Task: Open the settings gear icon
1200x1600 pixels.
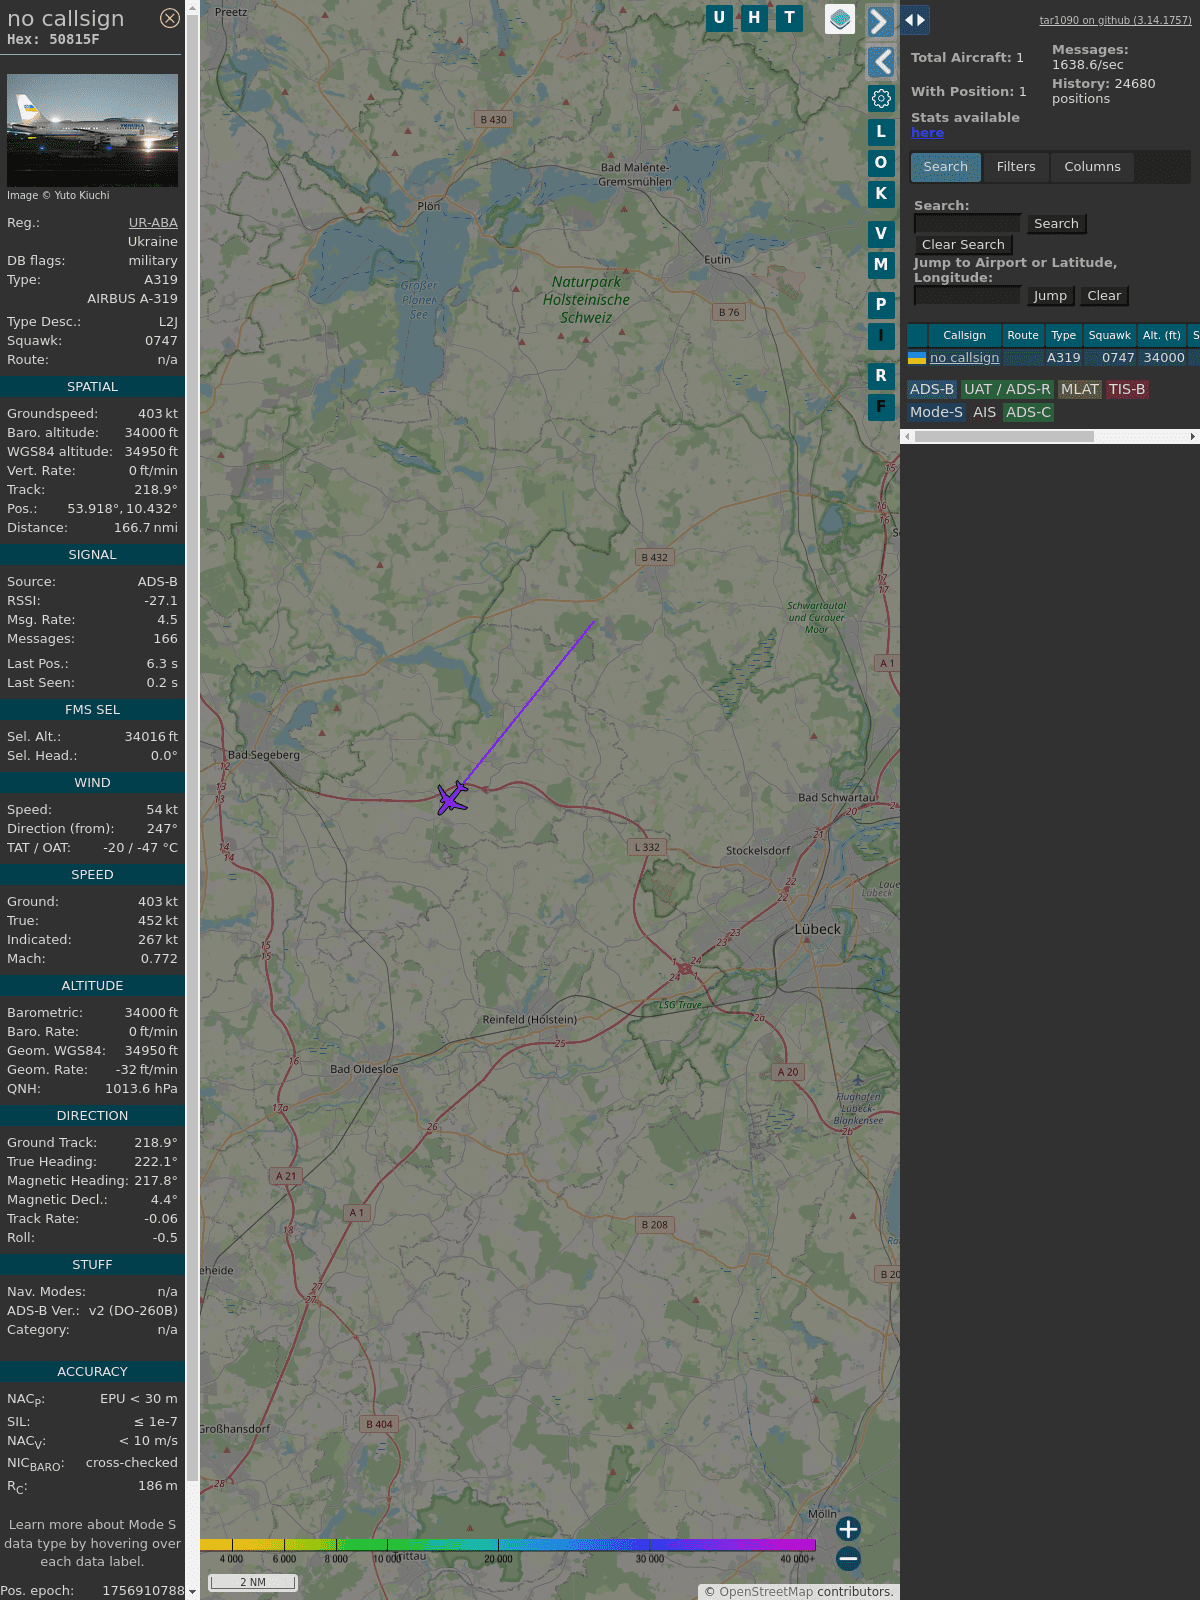Action: coord(881,98)
